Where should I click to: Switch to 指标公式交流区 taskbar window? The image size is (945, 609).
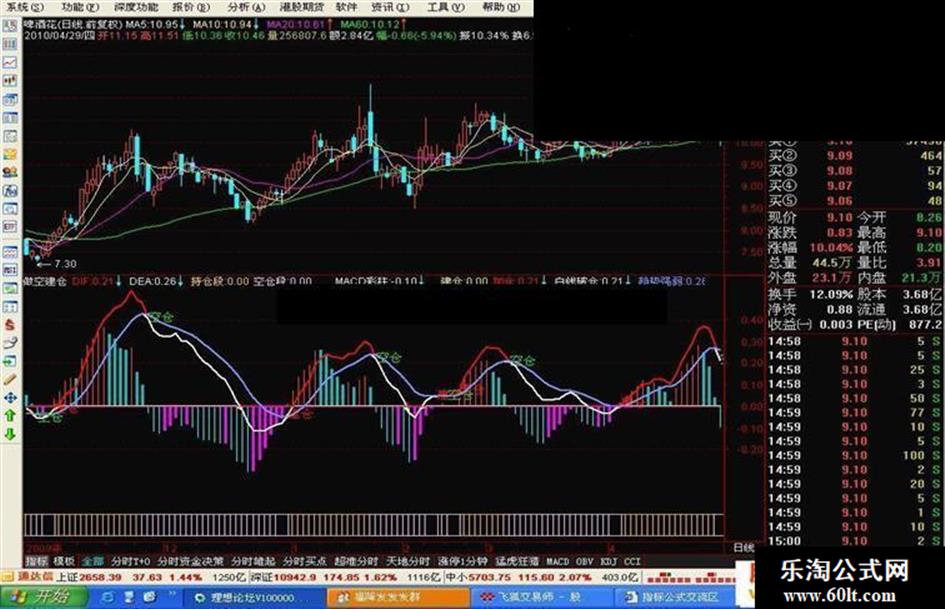(x=677, y=598)
